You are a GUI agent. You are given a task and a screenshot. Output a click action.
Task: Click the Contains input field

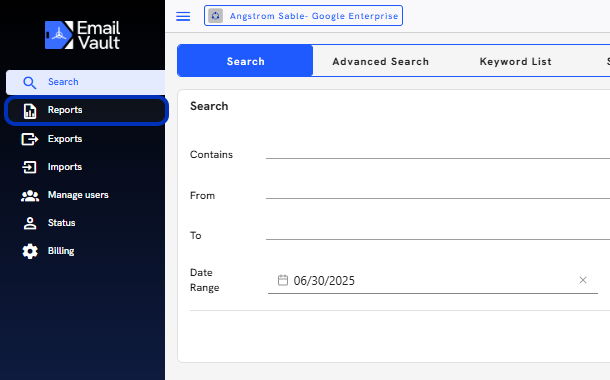click(x=438, y=153)
